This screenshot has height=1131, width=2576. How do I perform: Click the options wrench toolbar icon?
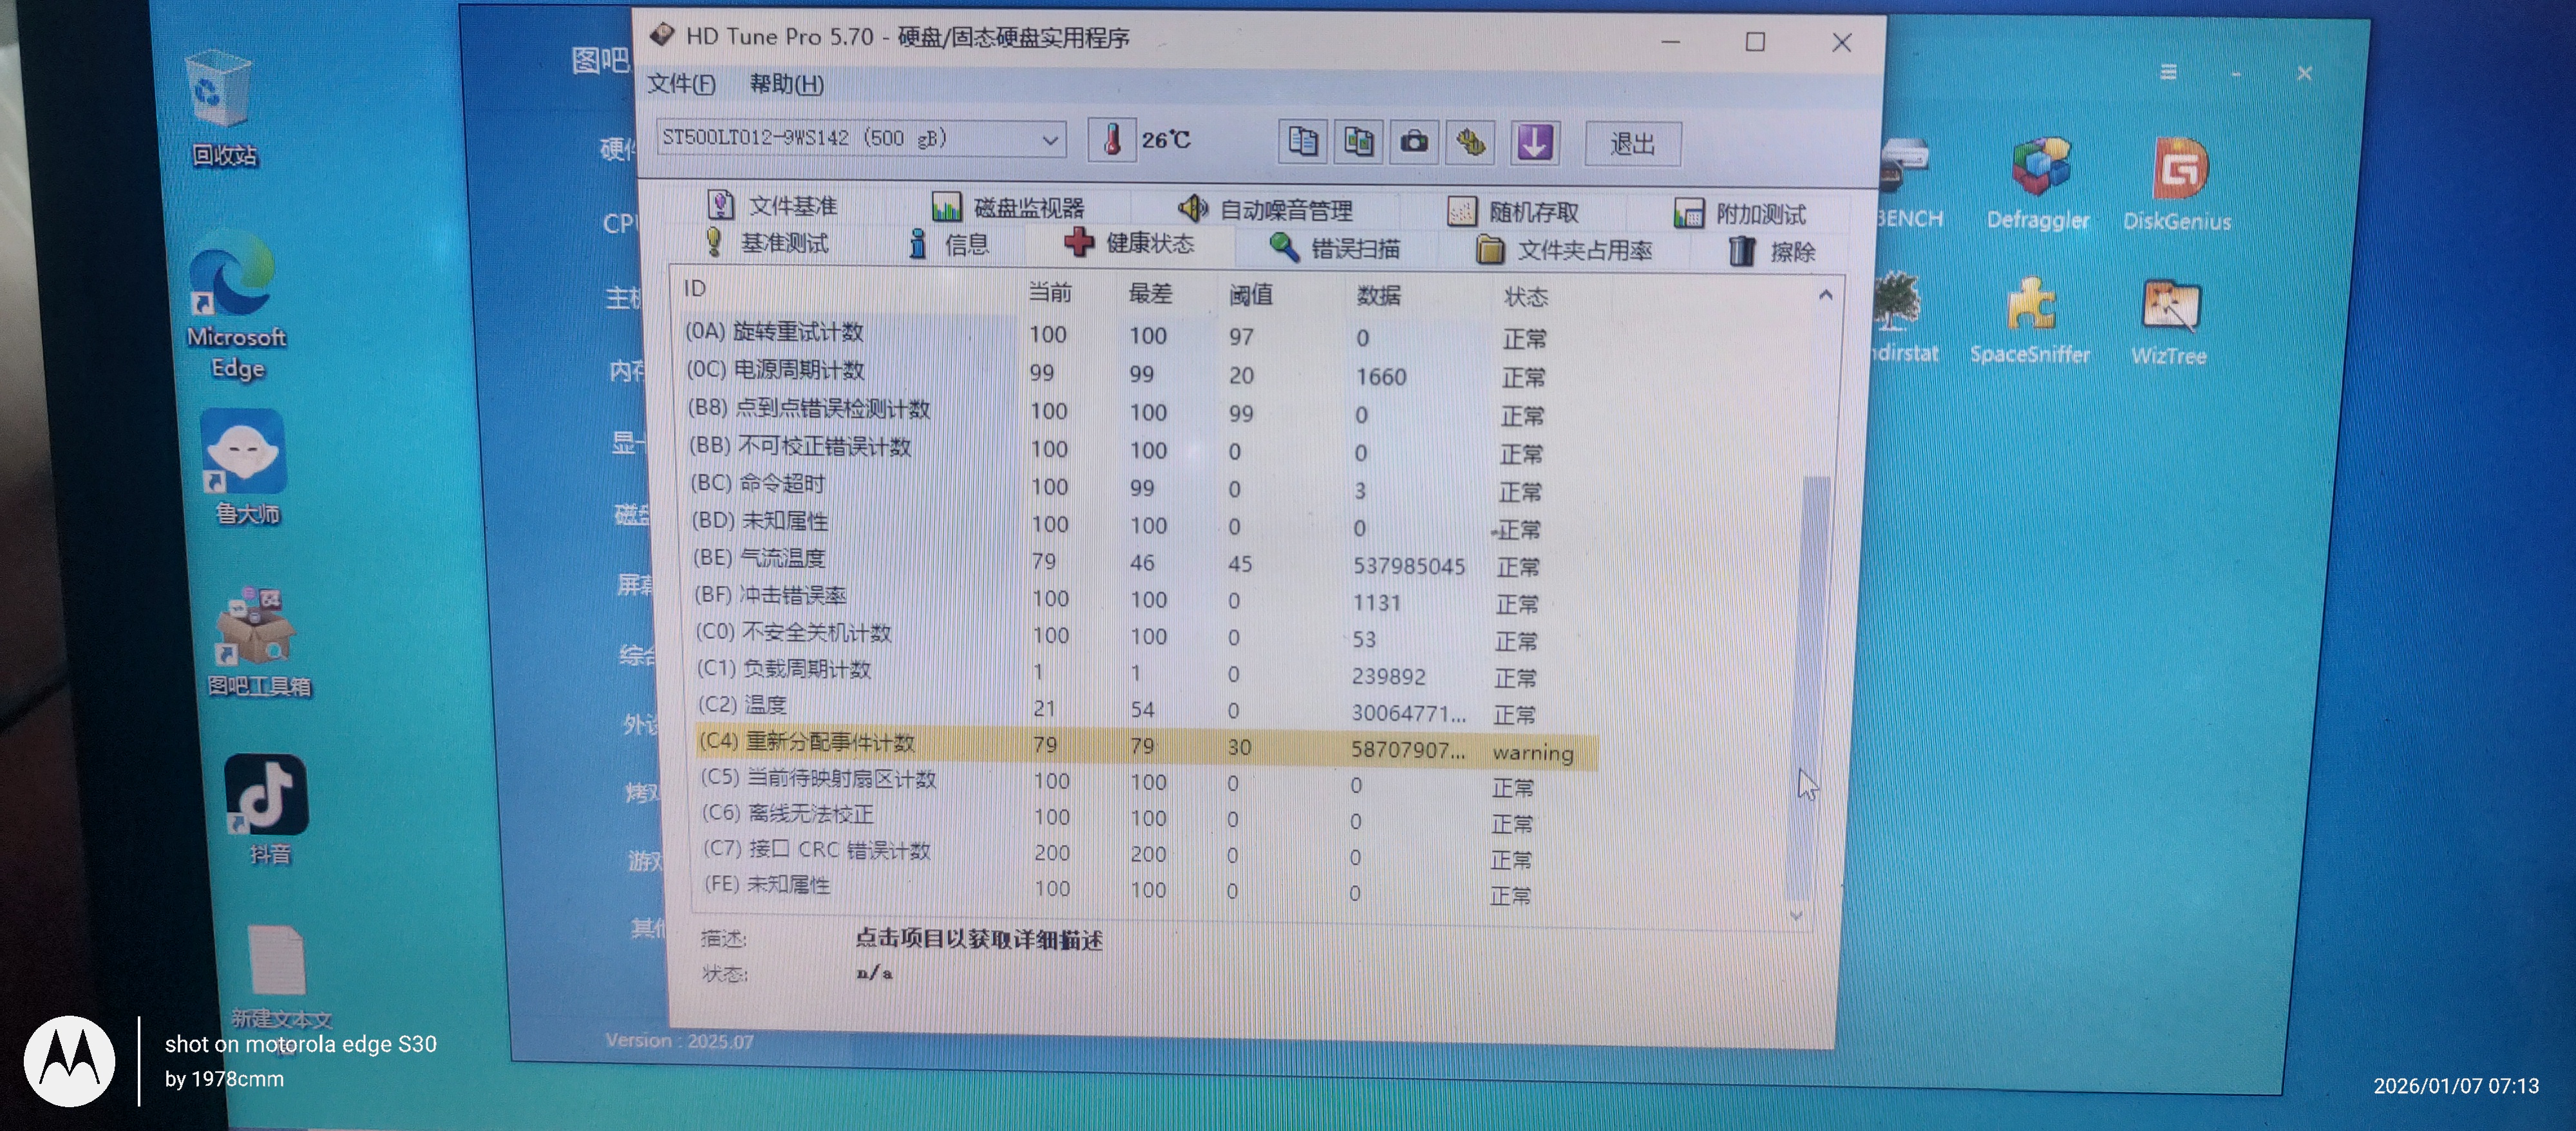pos(1471,142)
